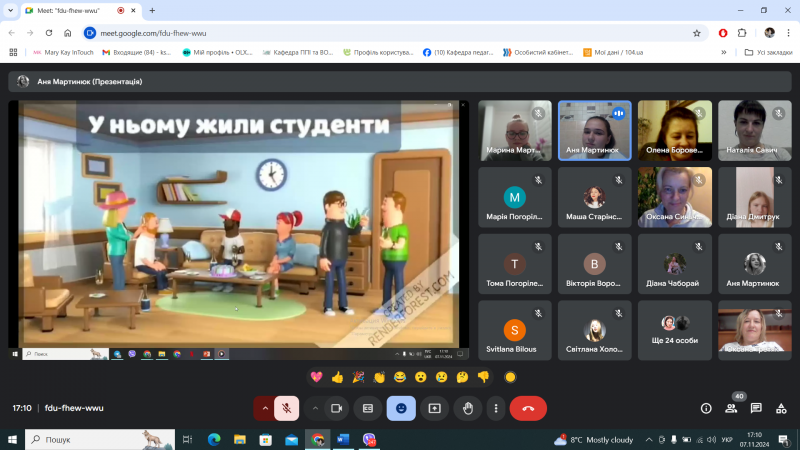Viewport: 800px width, 450px height.
Task: Unmute the microphone in the call bar
Action: click(x=286, y=408)
